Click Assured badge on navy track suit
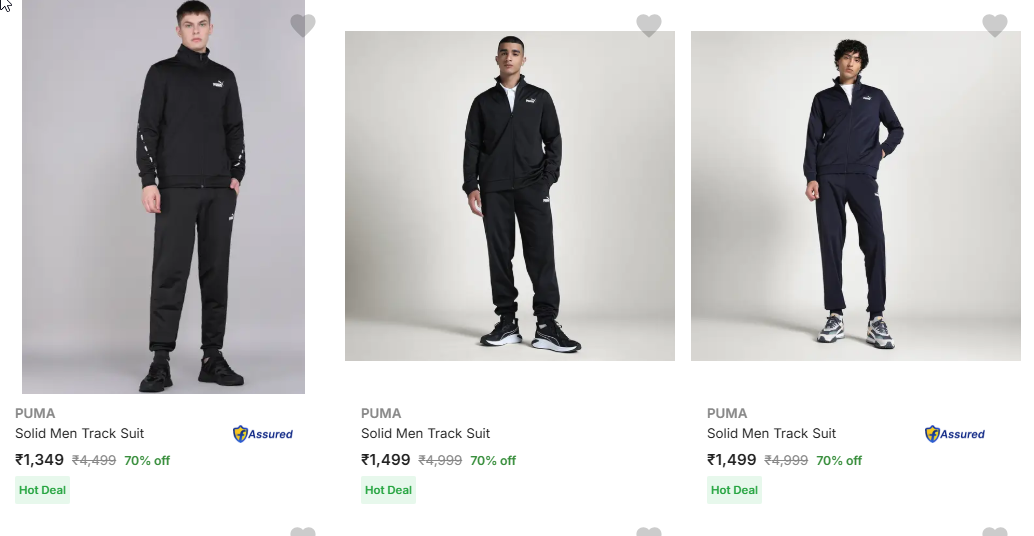Image resolution: width=1034 pixels, height=536 pixels. pos(955,434)
